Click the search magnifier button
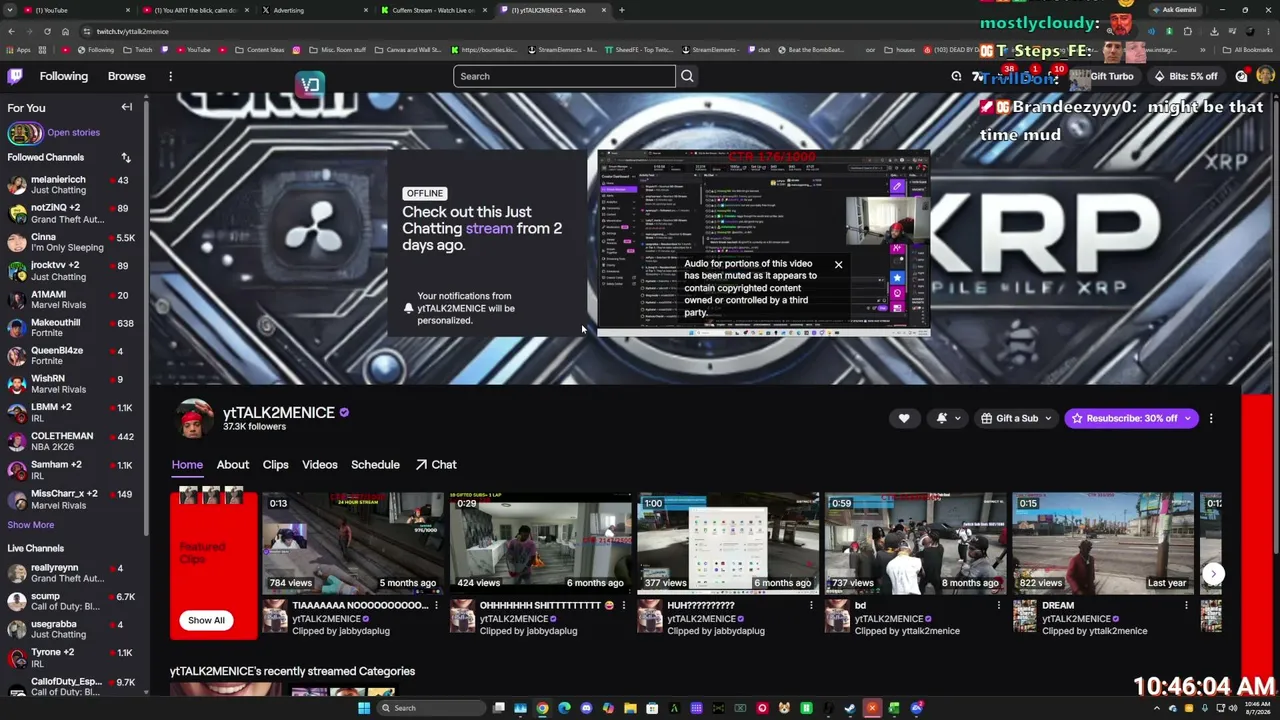 tap(687, 76)
